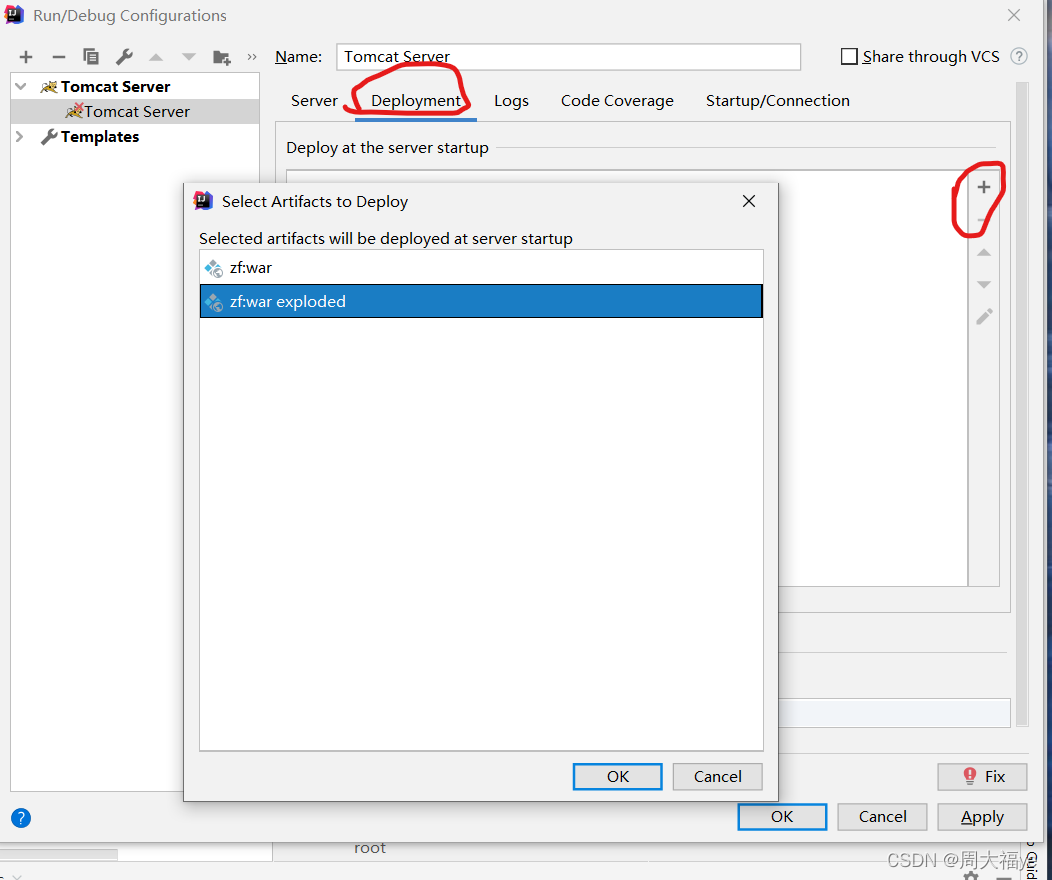Cancel the Select Artifacts dialog
Viewport: 1052px width, 880px height.
tap(717, 777)
